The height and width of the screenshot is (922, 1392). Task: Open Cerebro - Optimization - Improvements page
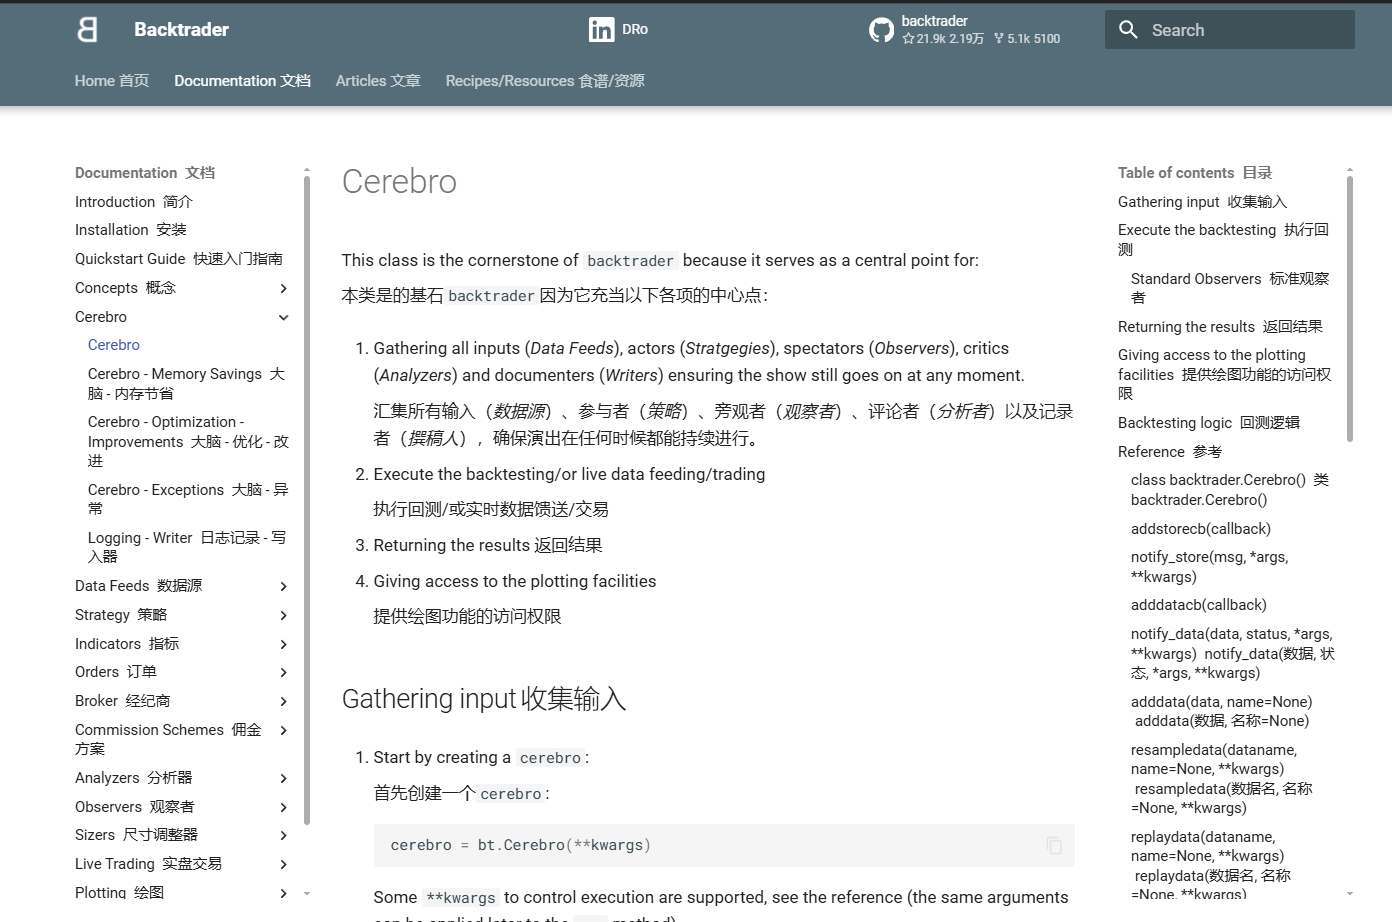pos(189,441)
